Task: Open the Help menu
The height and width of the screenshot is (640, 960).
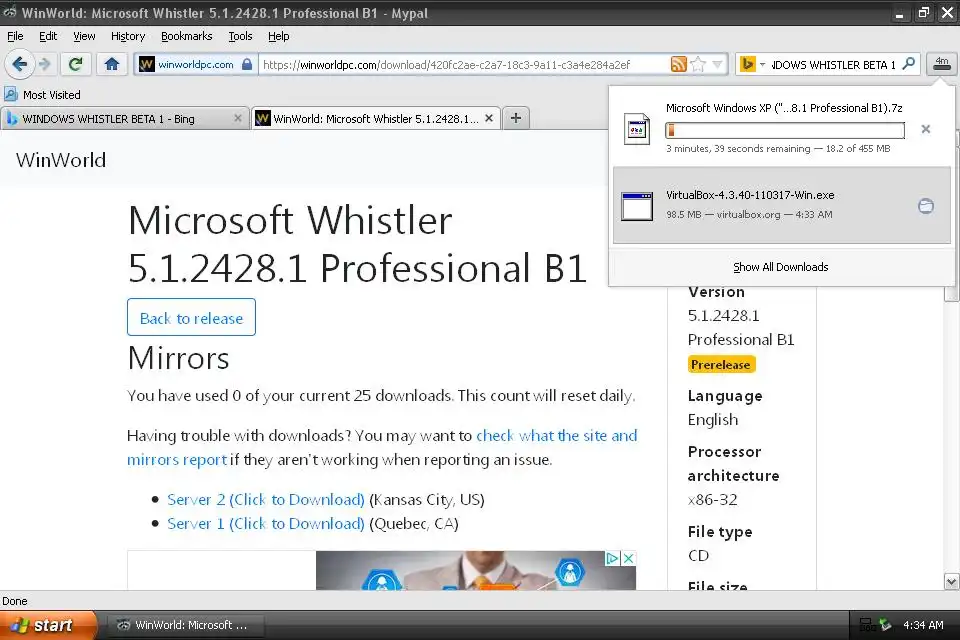Action: click(x=279, y=36)
